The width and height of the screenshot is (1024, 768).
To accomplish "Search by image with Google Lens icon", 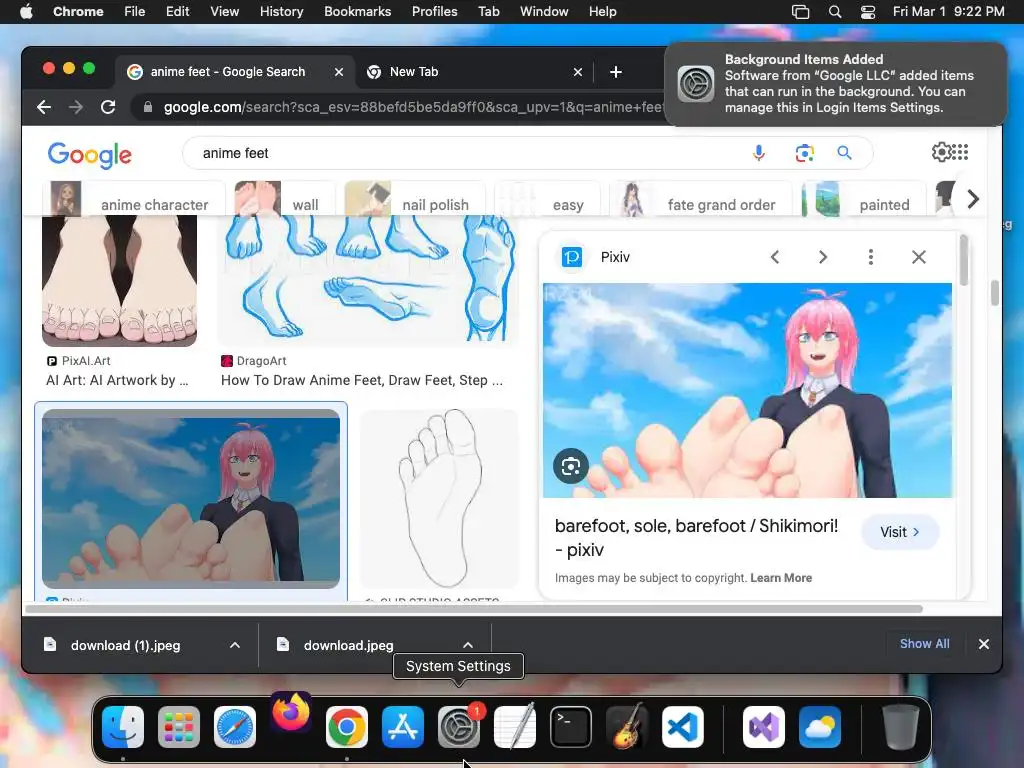I will [805, 153].
